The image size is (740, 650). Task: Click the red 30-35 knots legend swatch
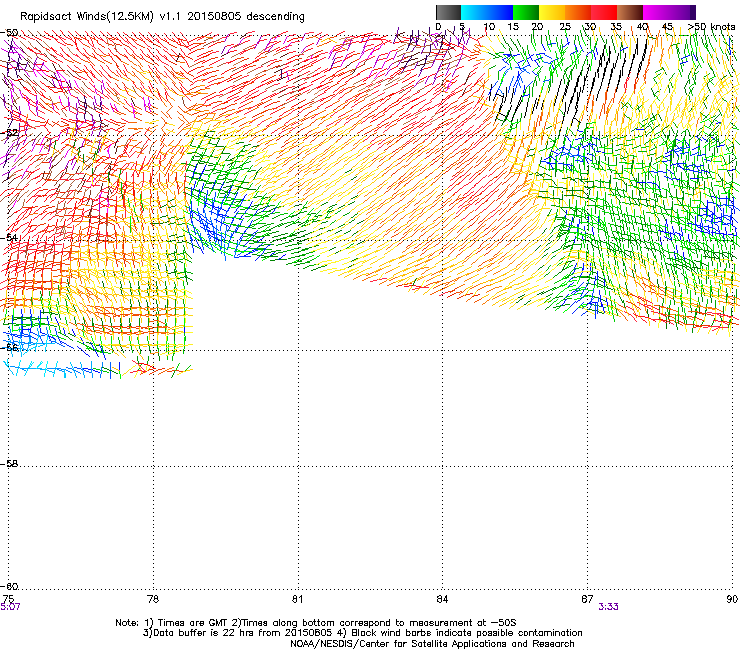pyautogui.click(x=604, y=12)
